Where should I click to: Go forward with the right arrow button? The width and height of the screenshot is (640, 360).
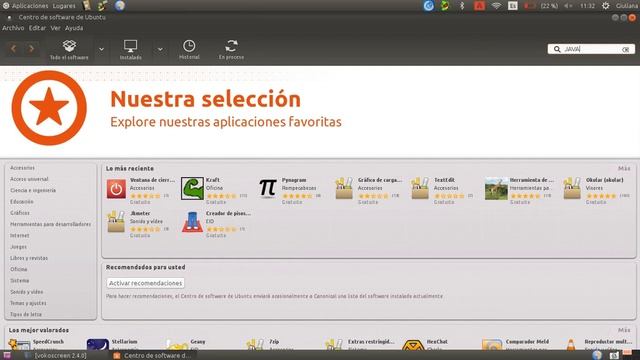tap(31, 49)
